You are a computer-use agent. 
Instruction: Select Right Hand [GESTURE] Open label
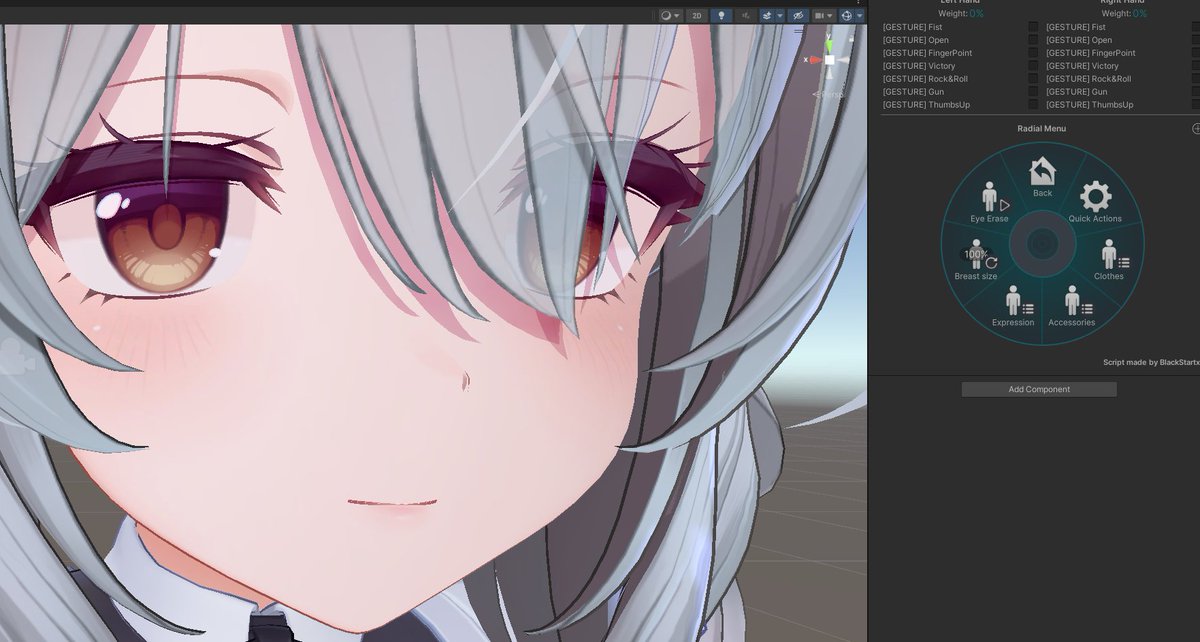1079,40
